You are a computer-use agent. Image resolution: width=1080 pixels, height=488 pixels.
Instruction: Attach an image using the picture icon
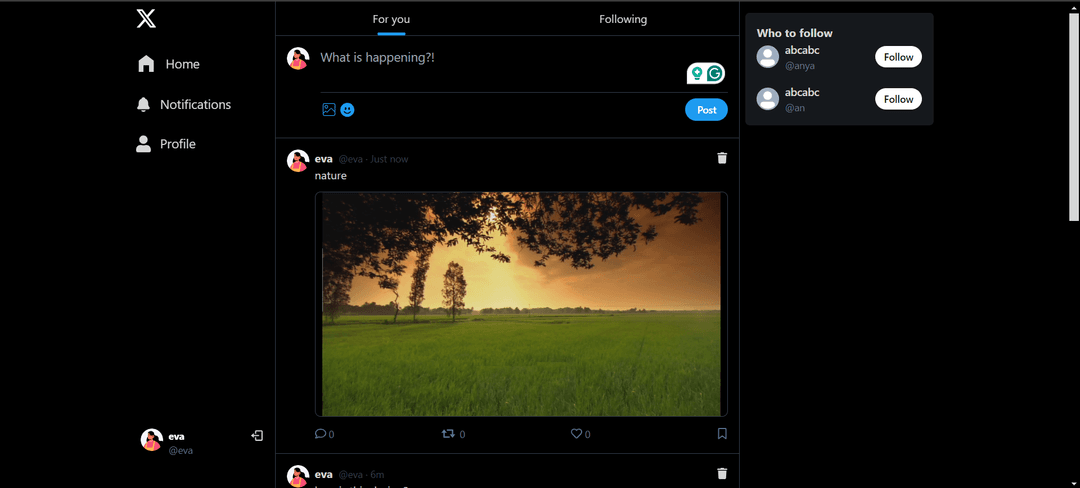coord(329,109)
